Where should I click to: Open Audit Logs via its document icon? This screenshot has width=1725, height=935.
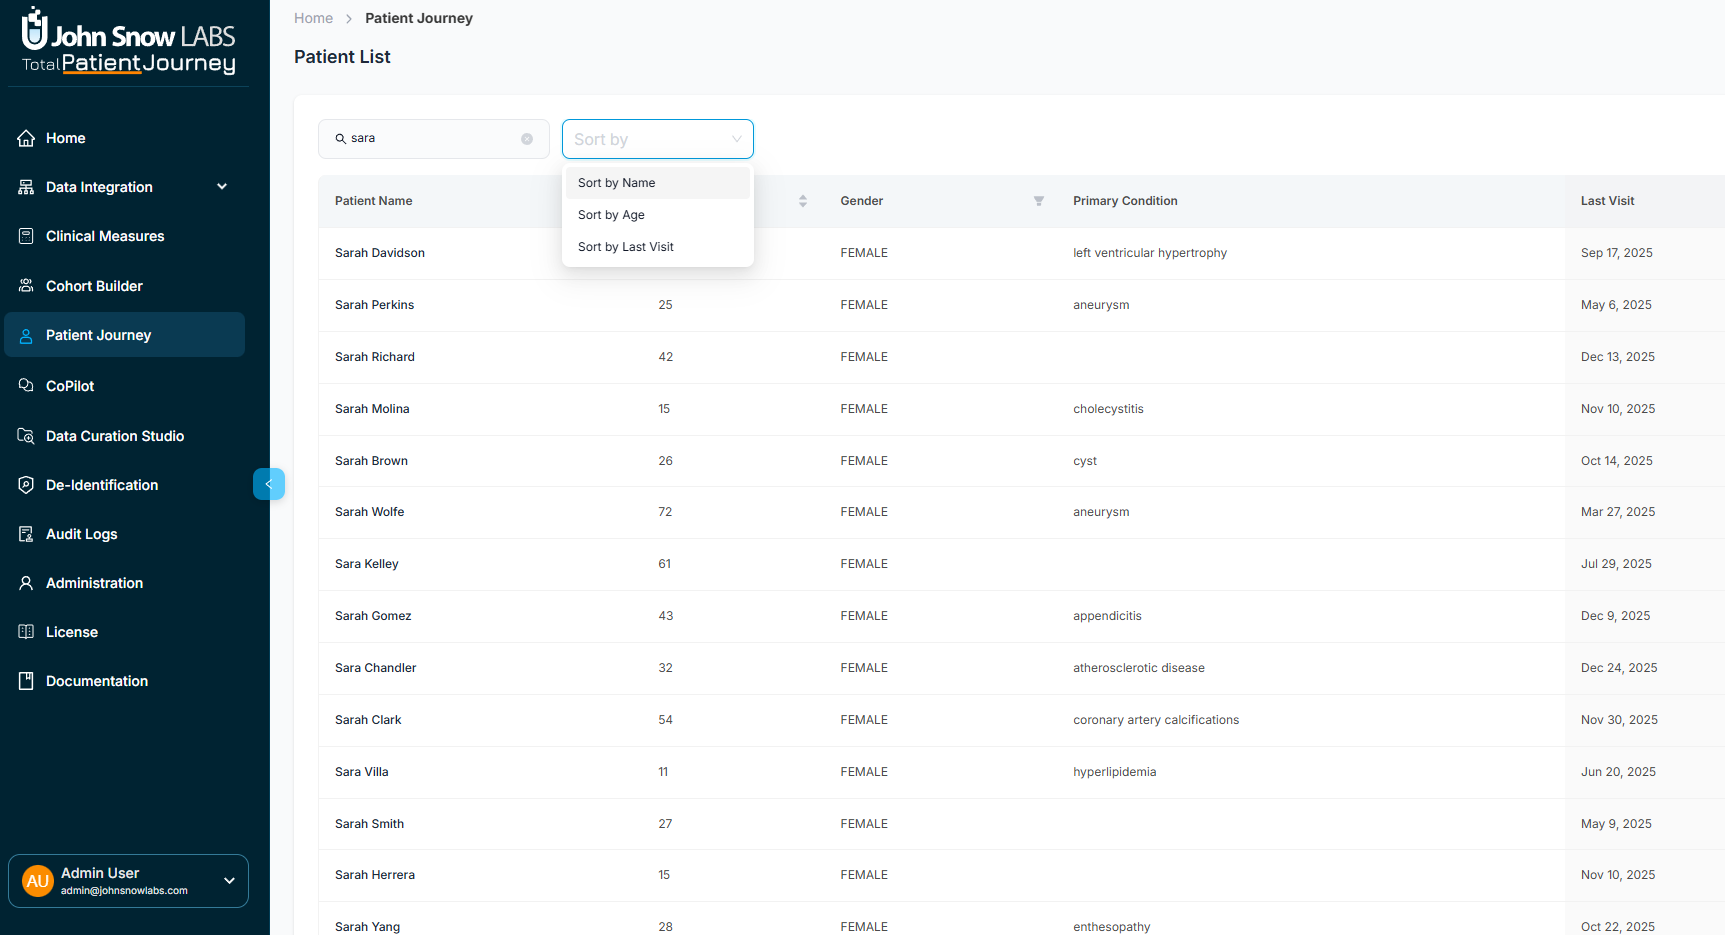26,533
